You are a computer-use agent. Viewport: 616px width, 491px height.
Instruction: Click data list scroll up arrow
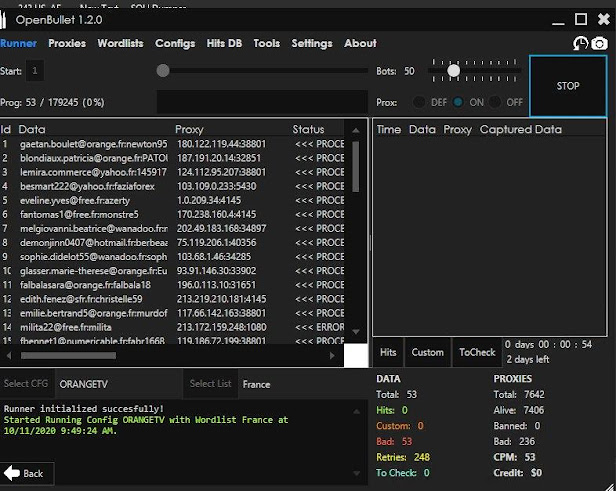(356, 130)
